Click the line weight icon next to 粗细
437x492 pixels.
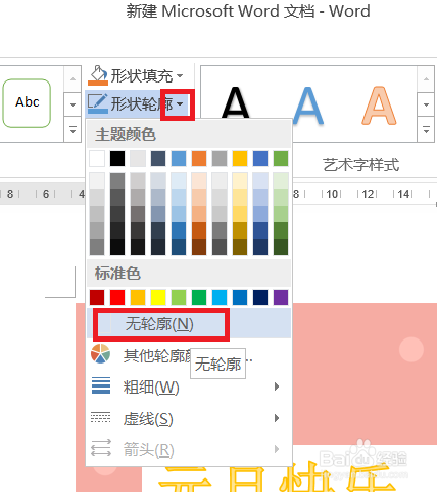[101, 386]
